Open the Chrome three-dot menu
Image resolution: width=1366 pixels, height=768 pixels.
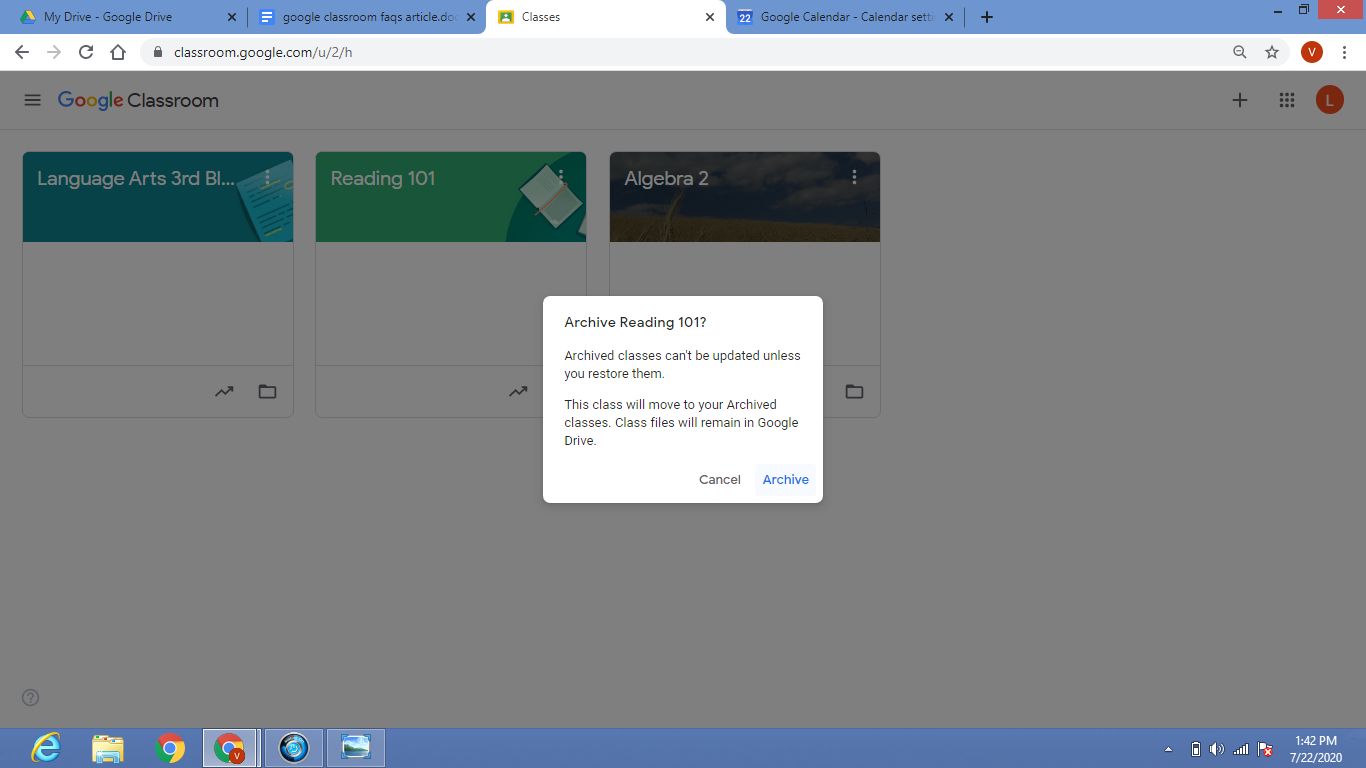1345,52
